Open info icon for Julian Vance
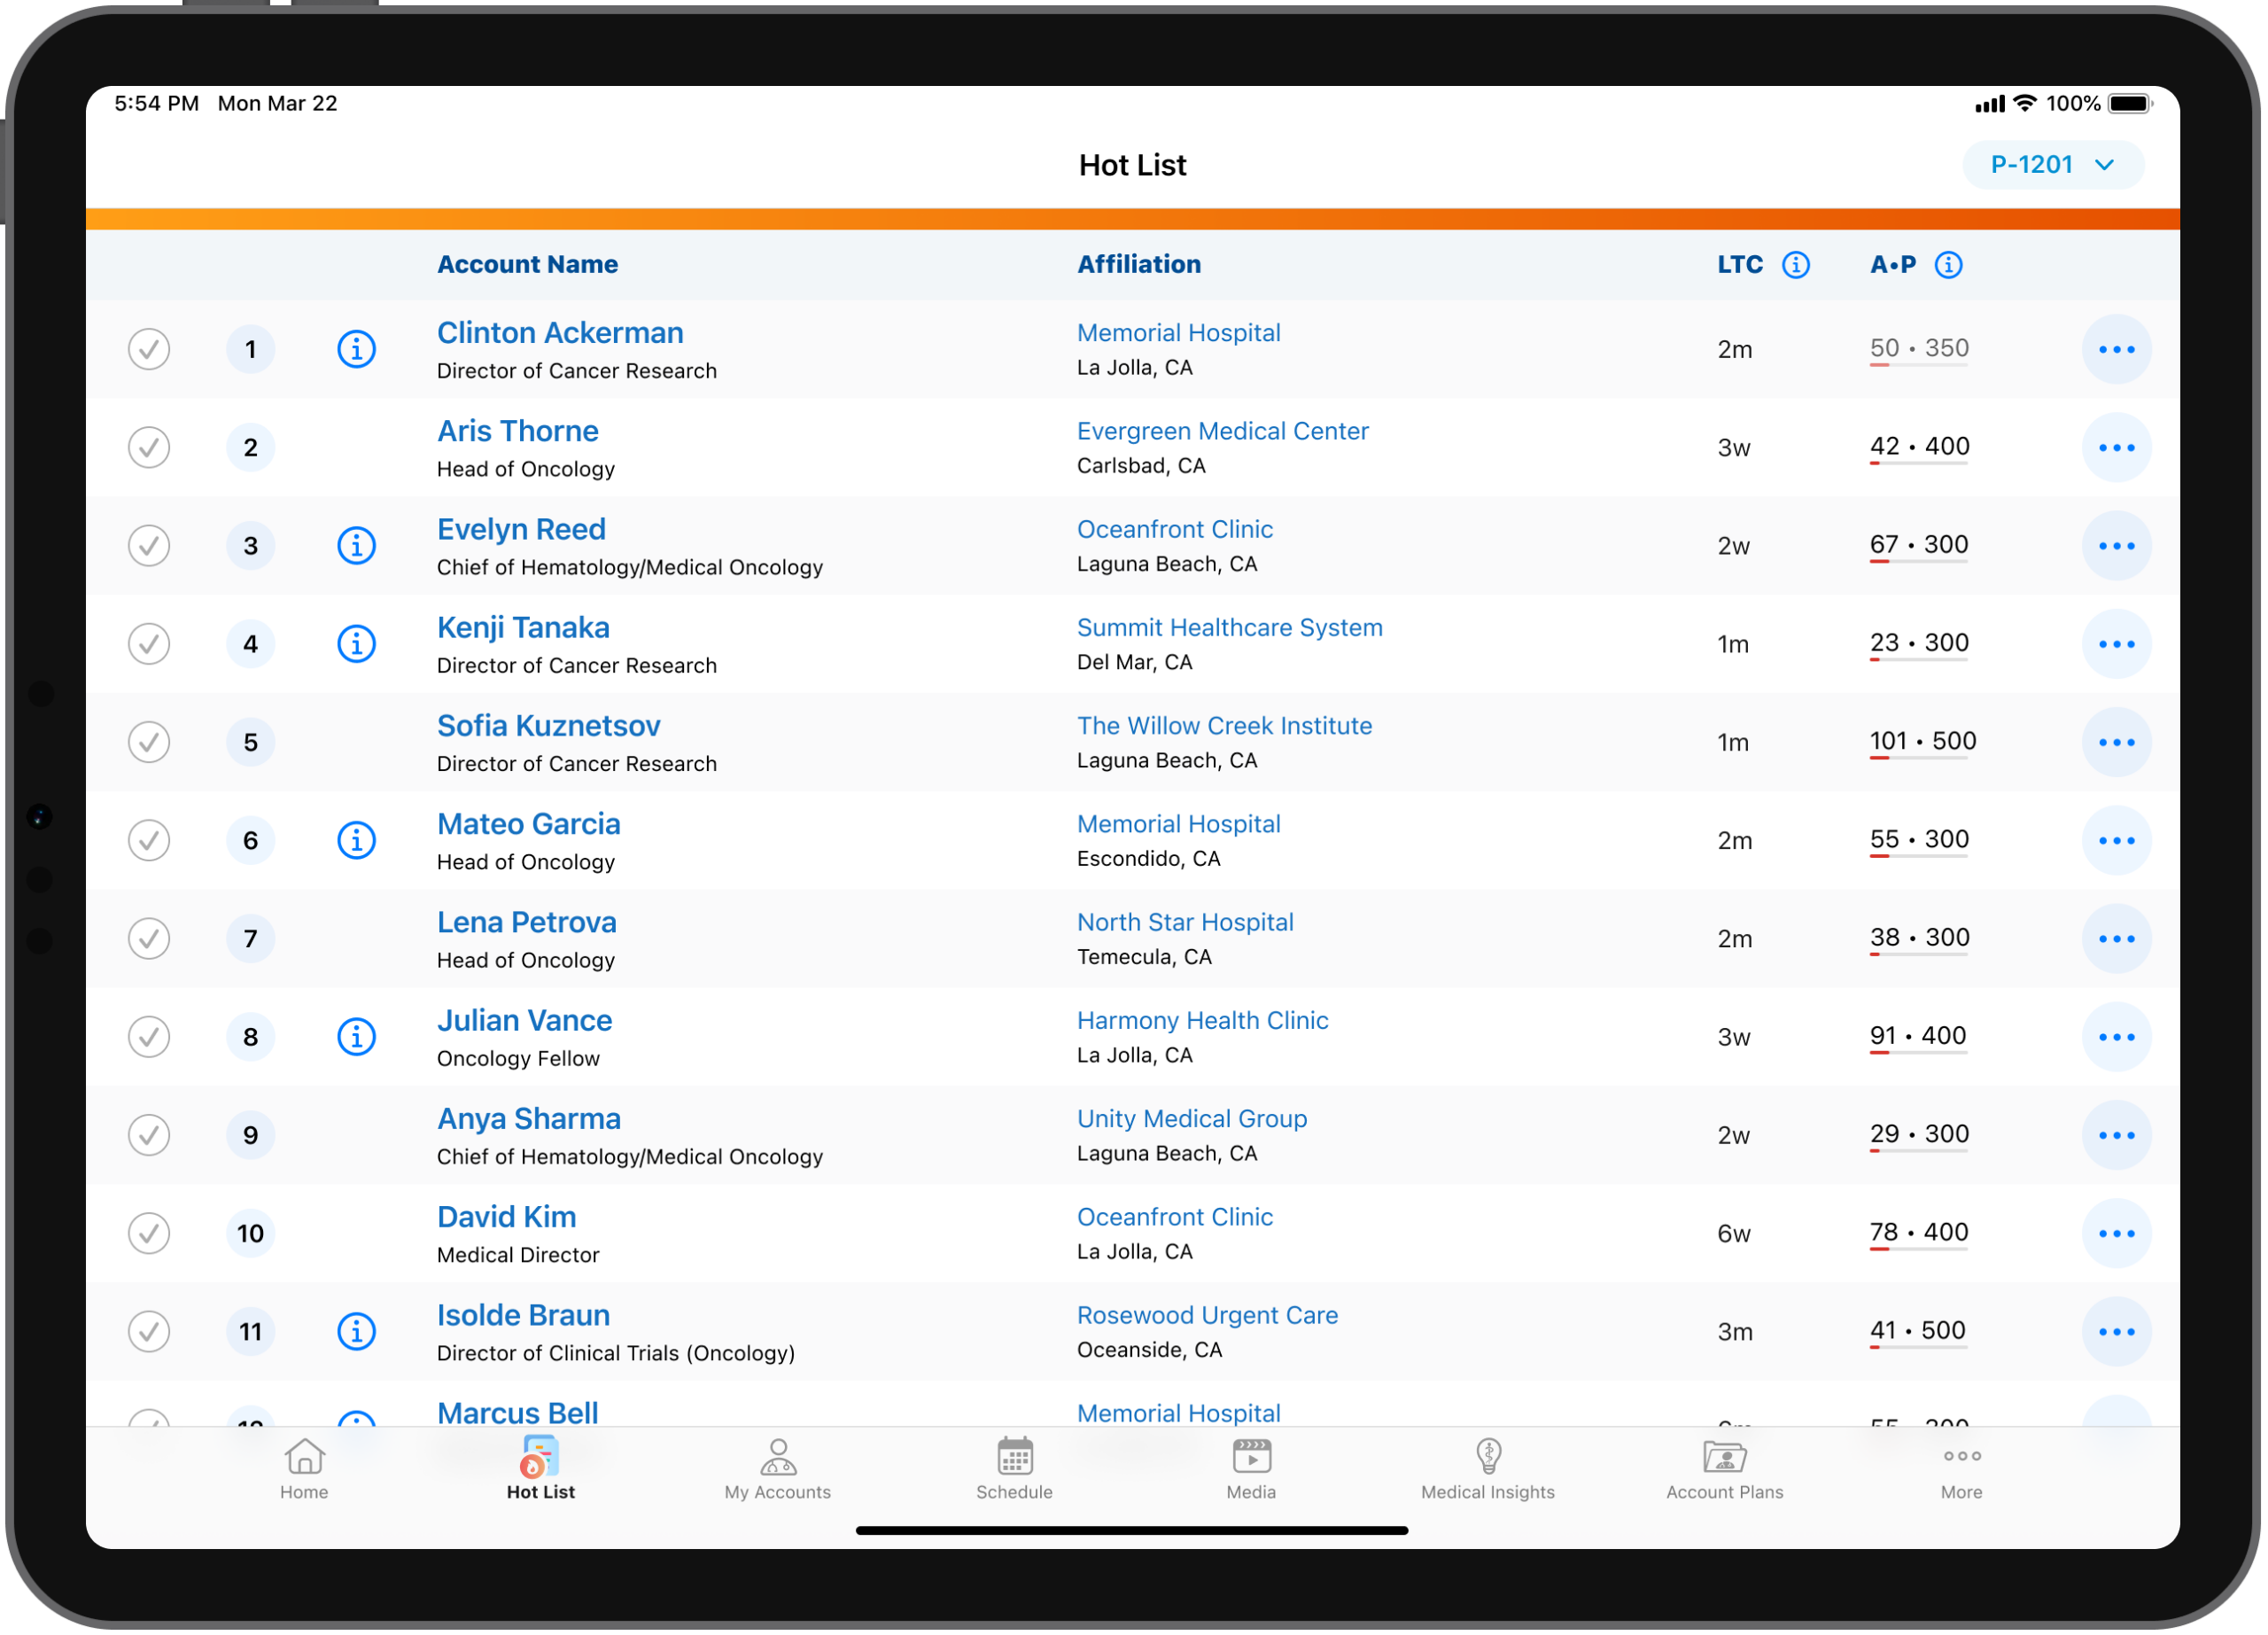Image resolution: width=2268 pixels, height=1635 pixels. coord(357,1039)
